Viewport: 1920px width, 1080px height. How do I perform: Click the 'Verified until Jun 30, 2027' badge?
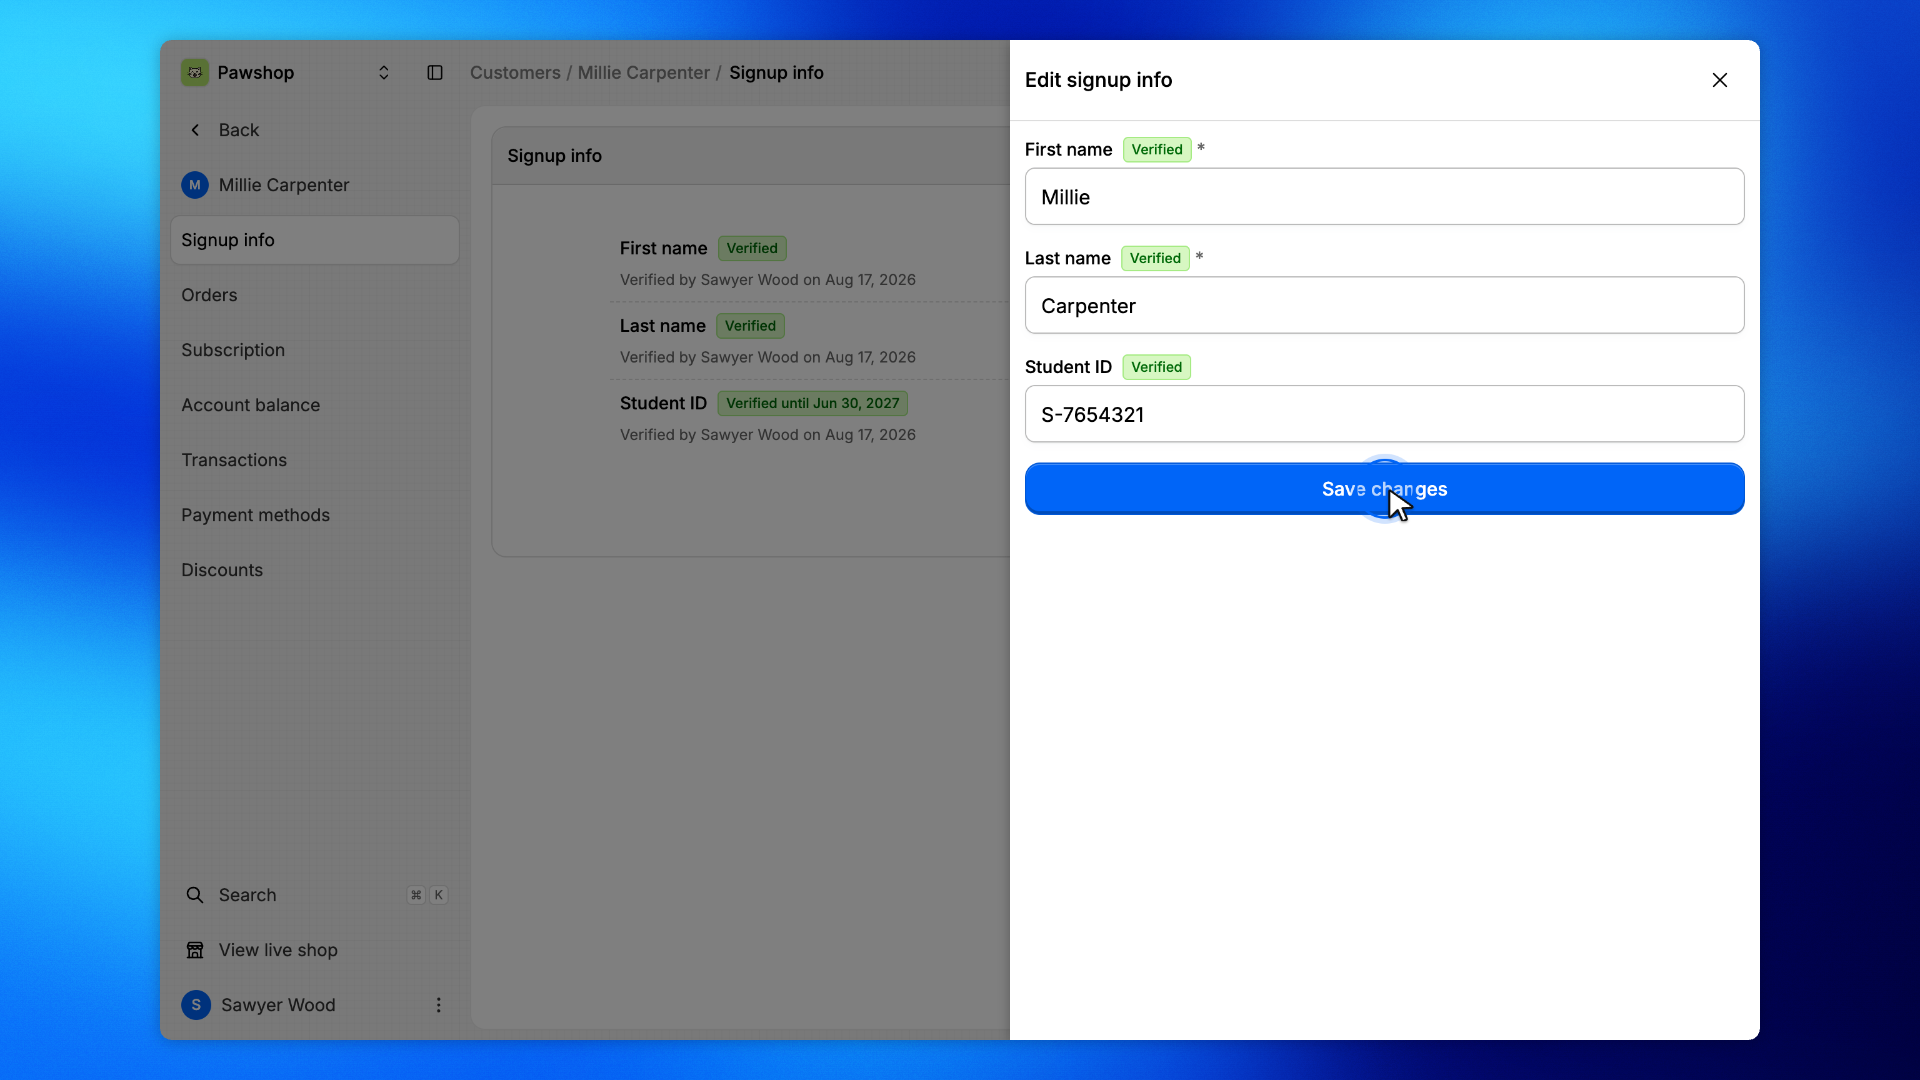812,403
